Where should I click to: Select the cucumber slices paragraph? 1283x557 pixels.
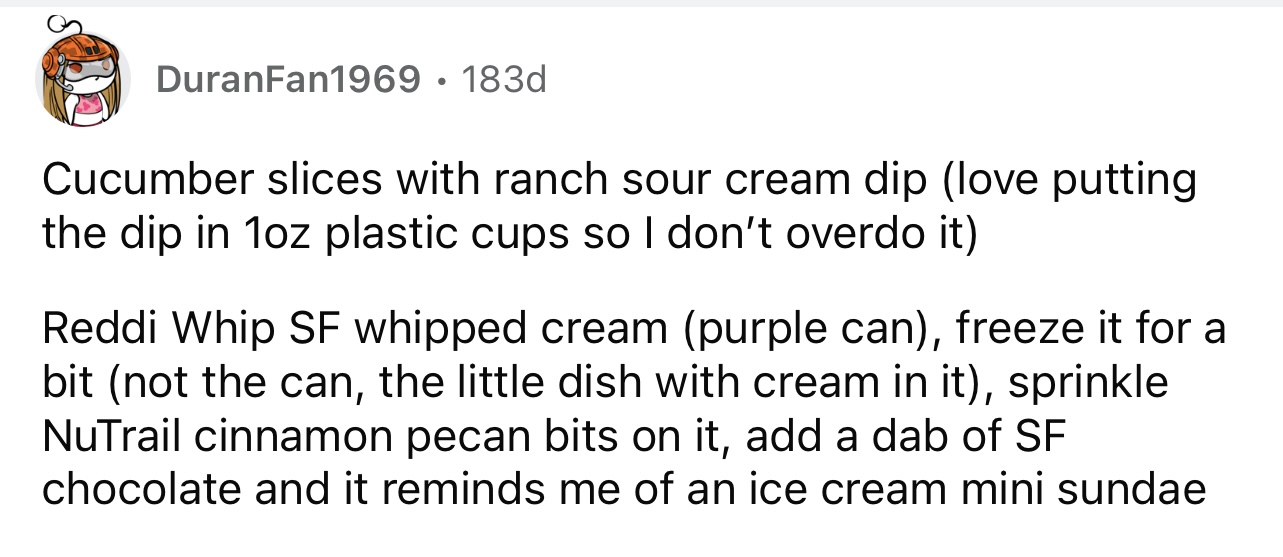coord(619,206)
